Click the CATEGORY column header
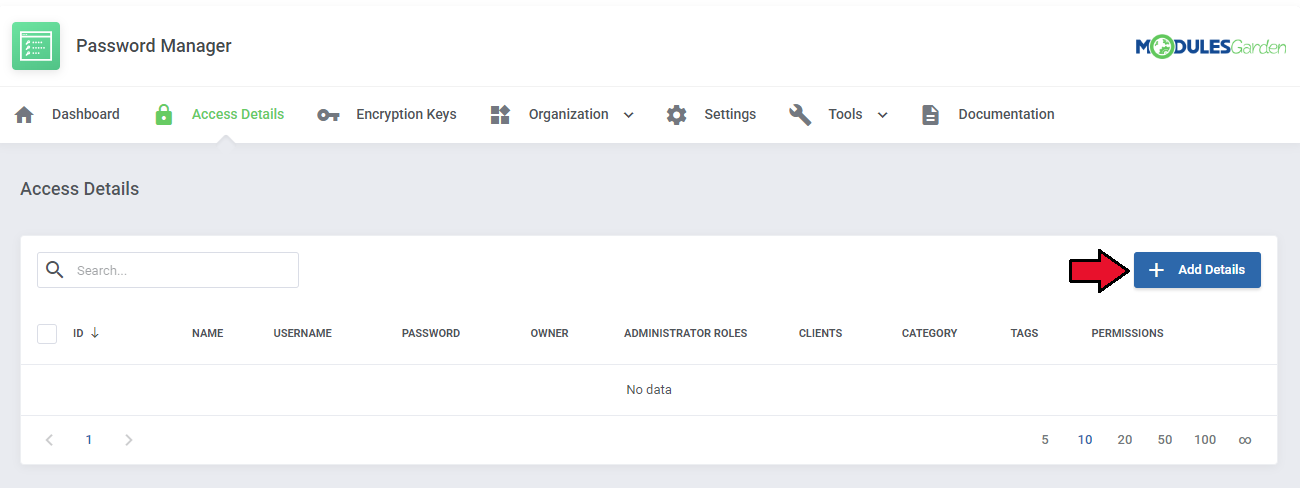1300x488 pixels. 929,333
